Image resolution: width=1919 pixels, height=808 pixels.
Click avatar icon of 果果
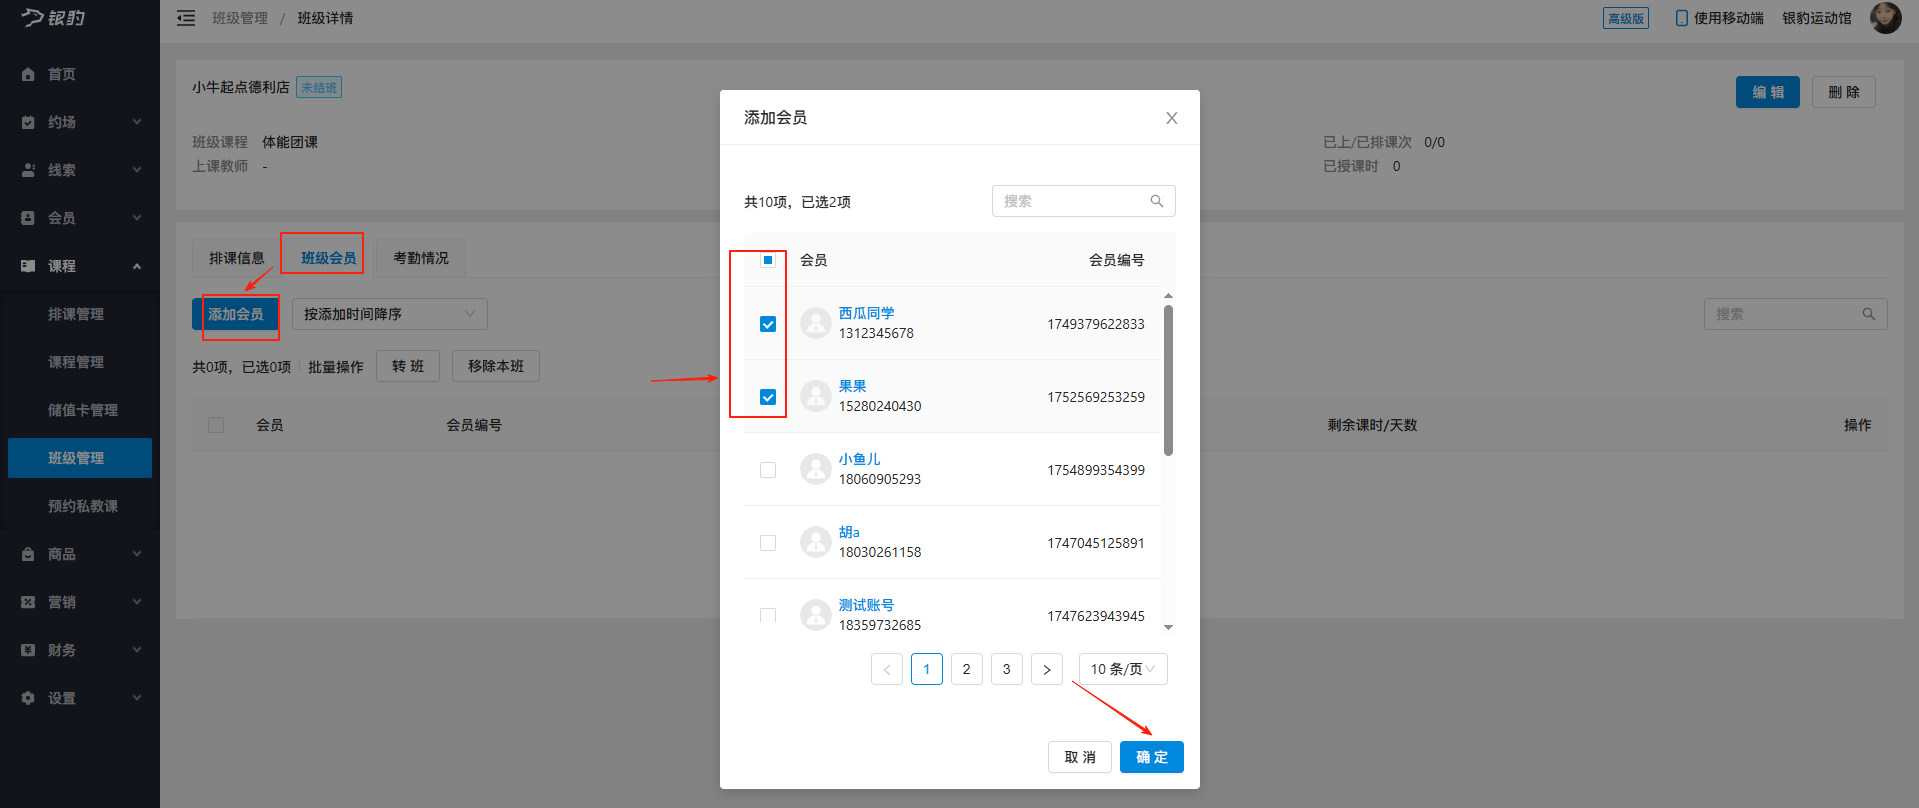[816, 396]
